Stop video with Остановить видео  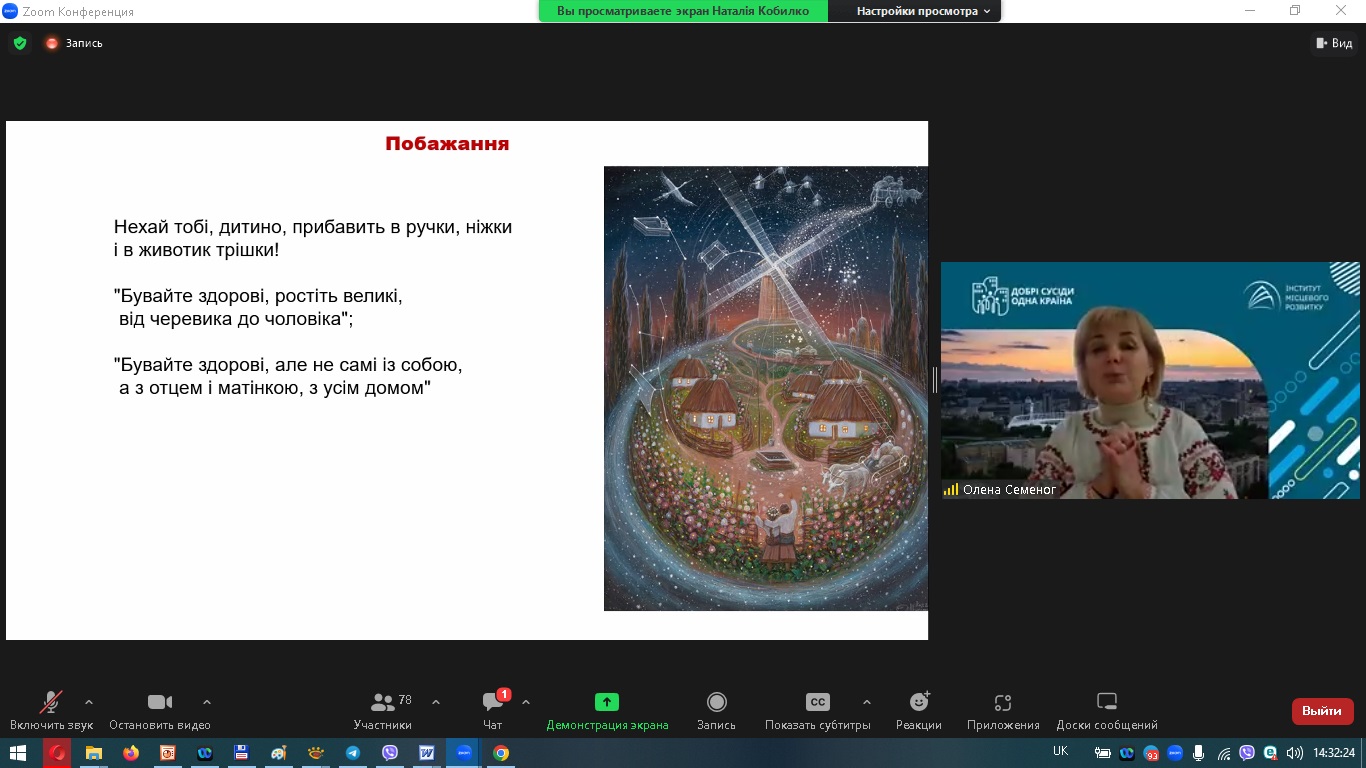(160, 703)
